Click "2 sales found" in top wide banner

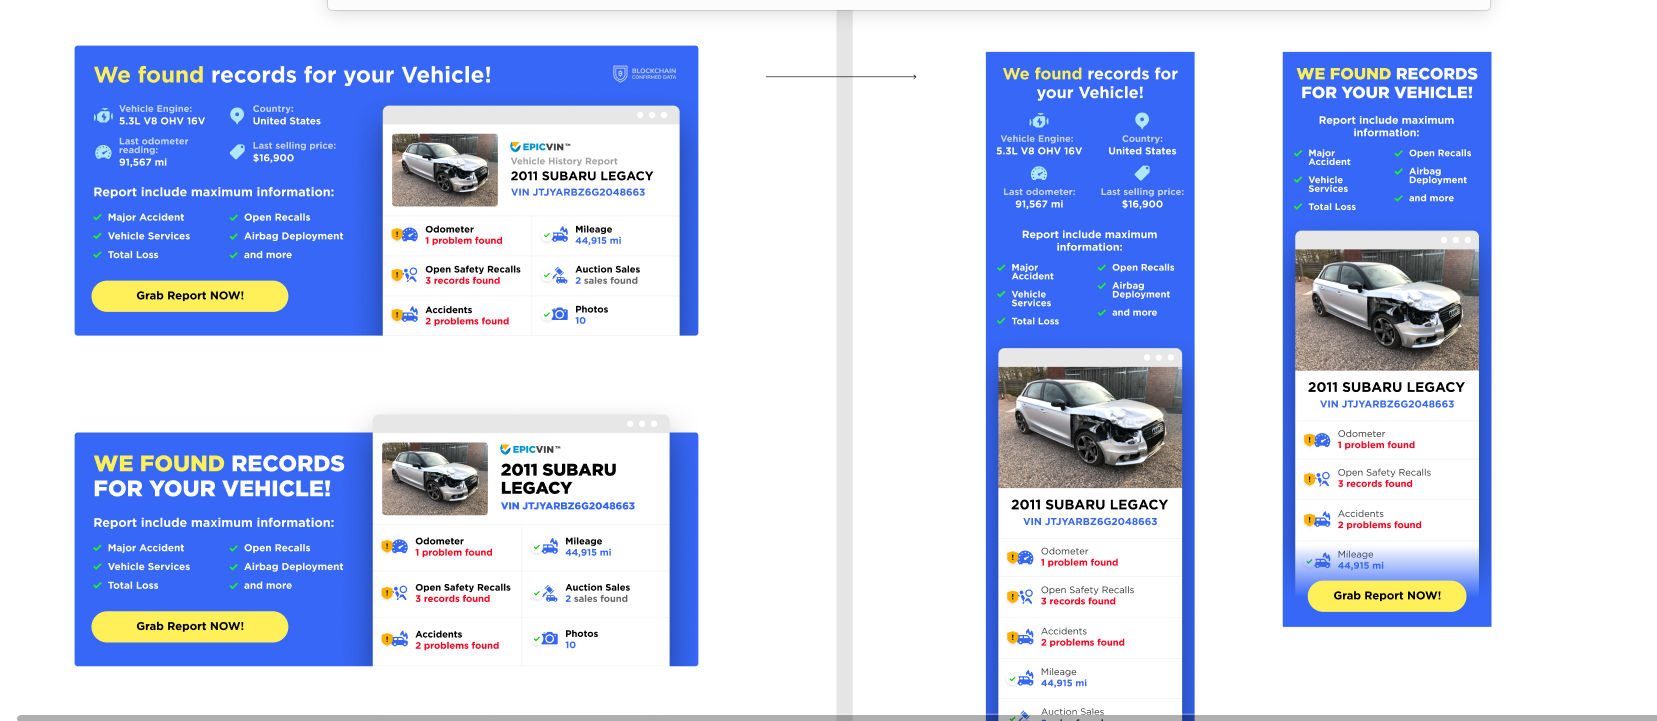[x=606, y=281]
